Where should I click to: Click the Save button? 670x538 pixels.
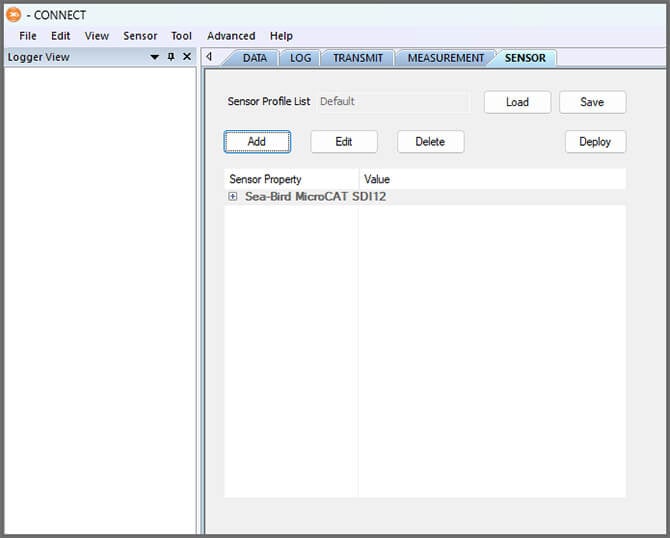[x=592, y=102]
